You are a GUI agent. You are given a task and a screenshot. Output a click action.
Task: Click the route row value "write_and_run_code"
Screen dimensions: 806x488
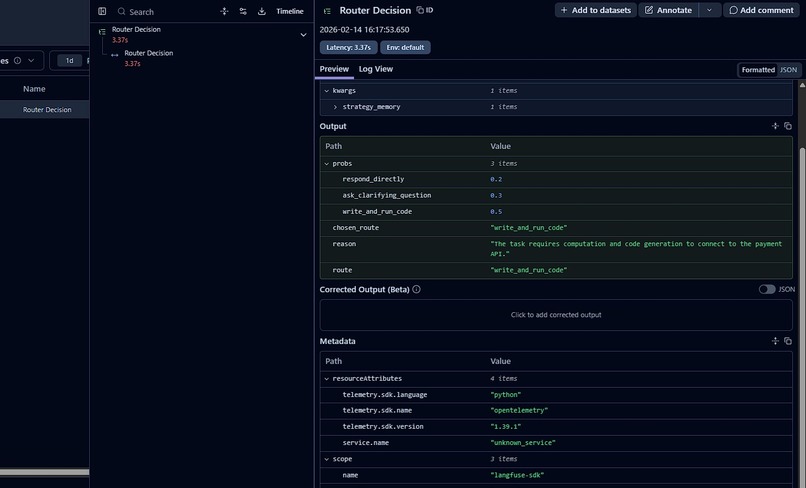[x=528, y=270]
